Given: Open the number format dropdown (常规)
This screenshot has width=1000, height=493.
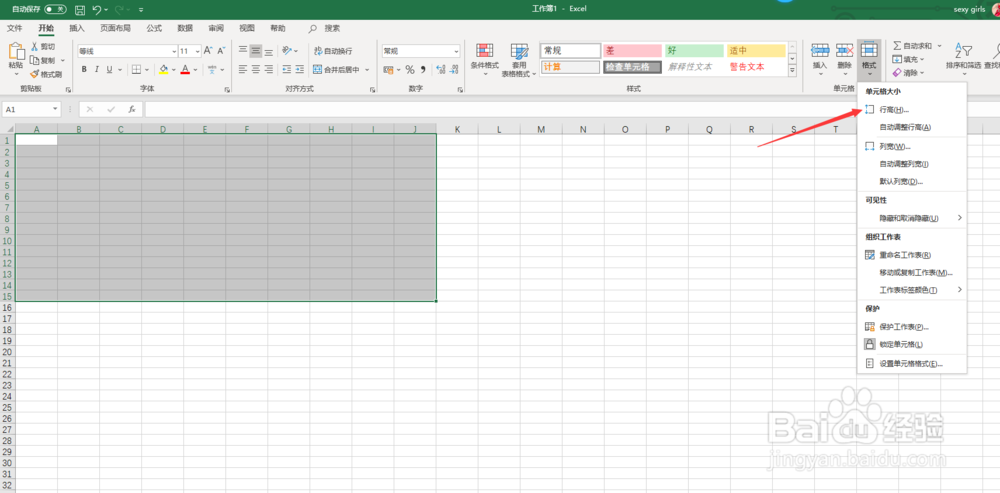Looking at the screenshot, I should 456,51.
